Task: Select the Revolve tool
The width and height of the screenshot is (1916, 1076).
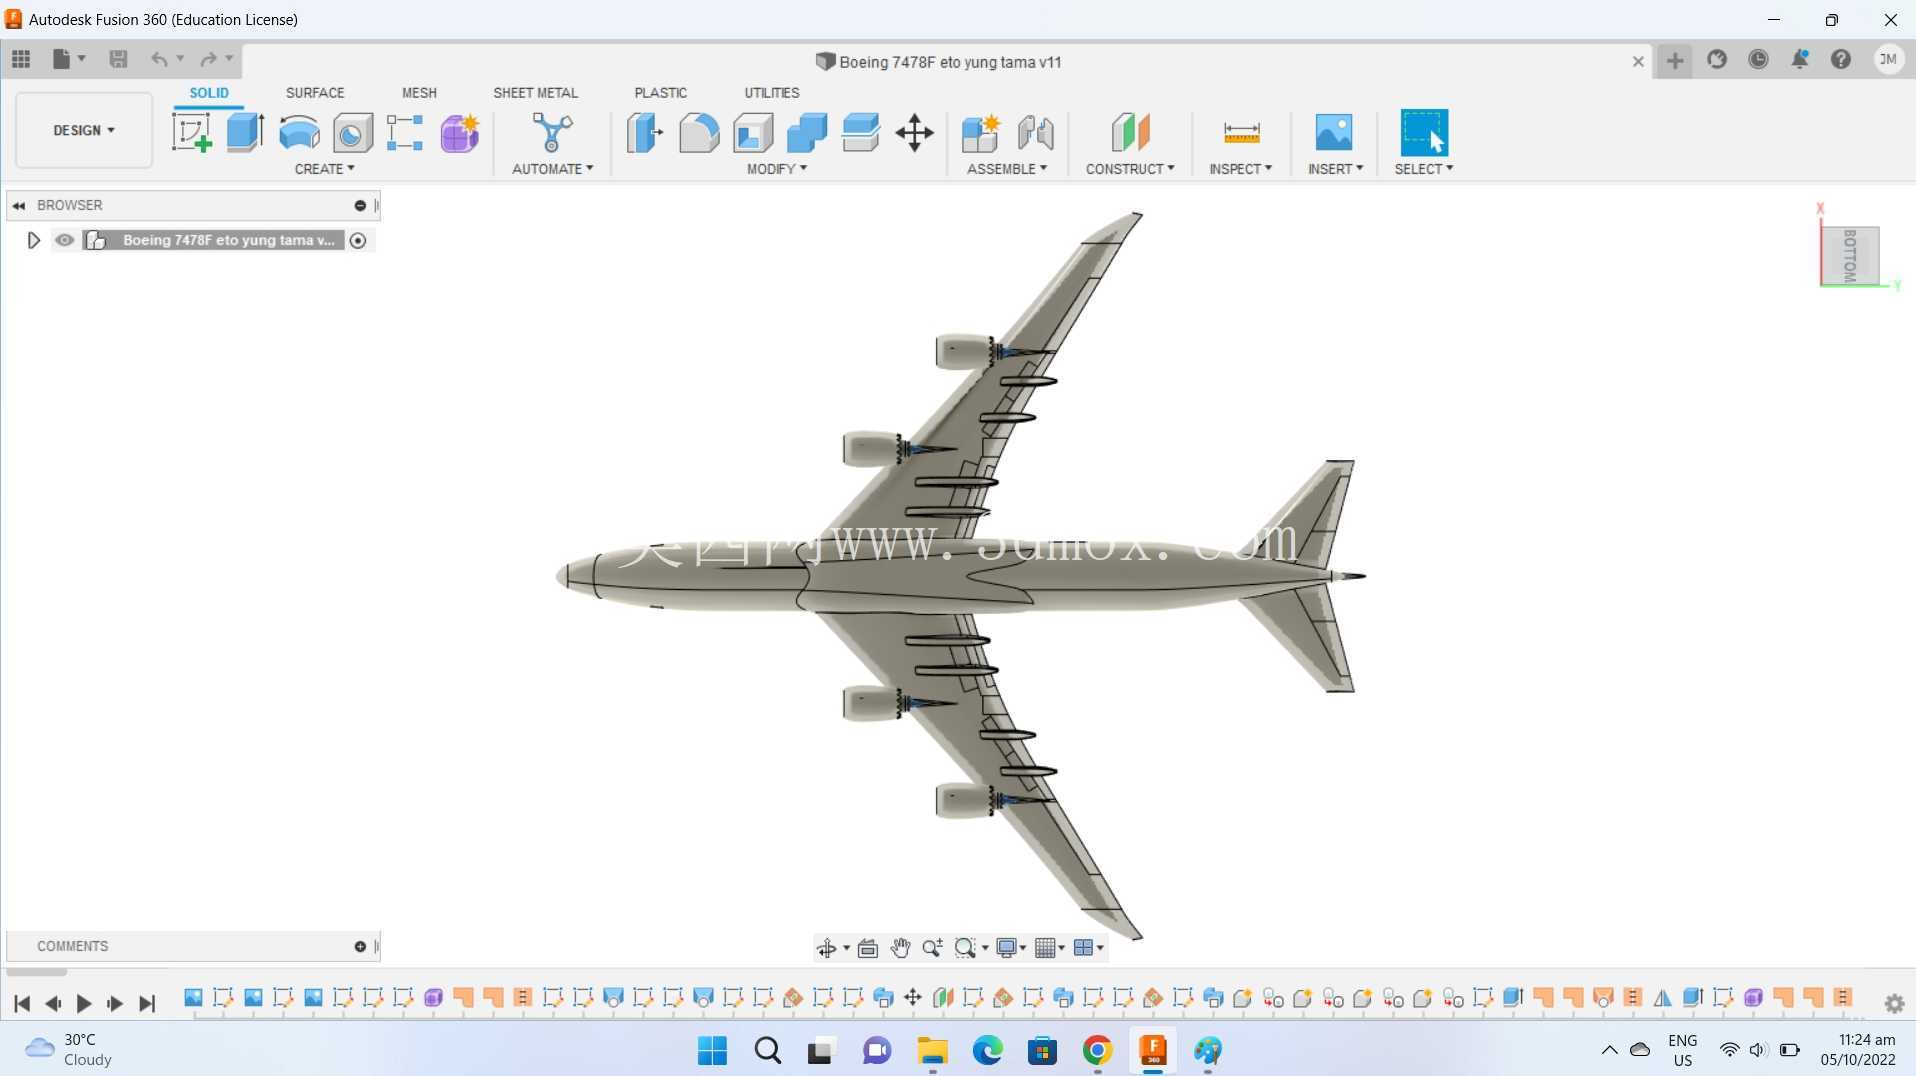Action: tap(299, 132)
